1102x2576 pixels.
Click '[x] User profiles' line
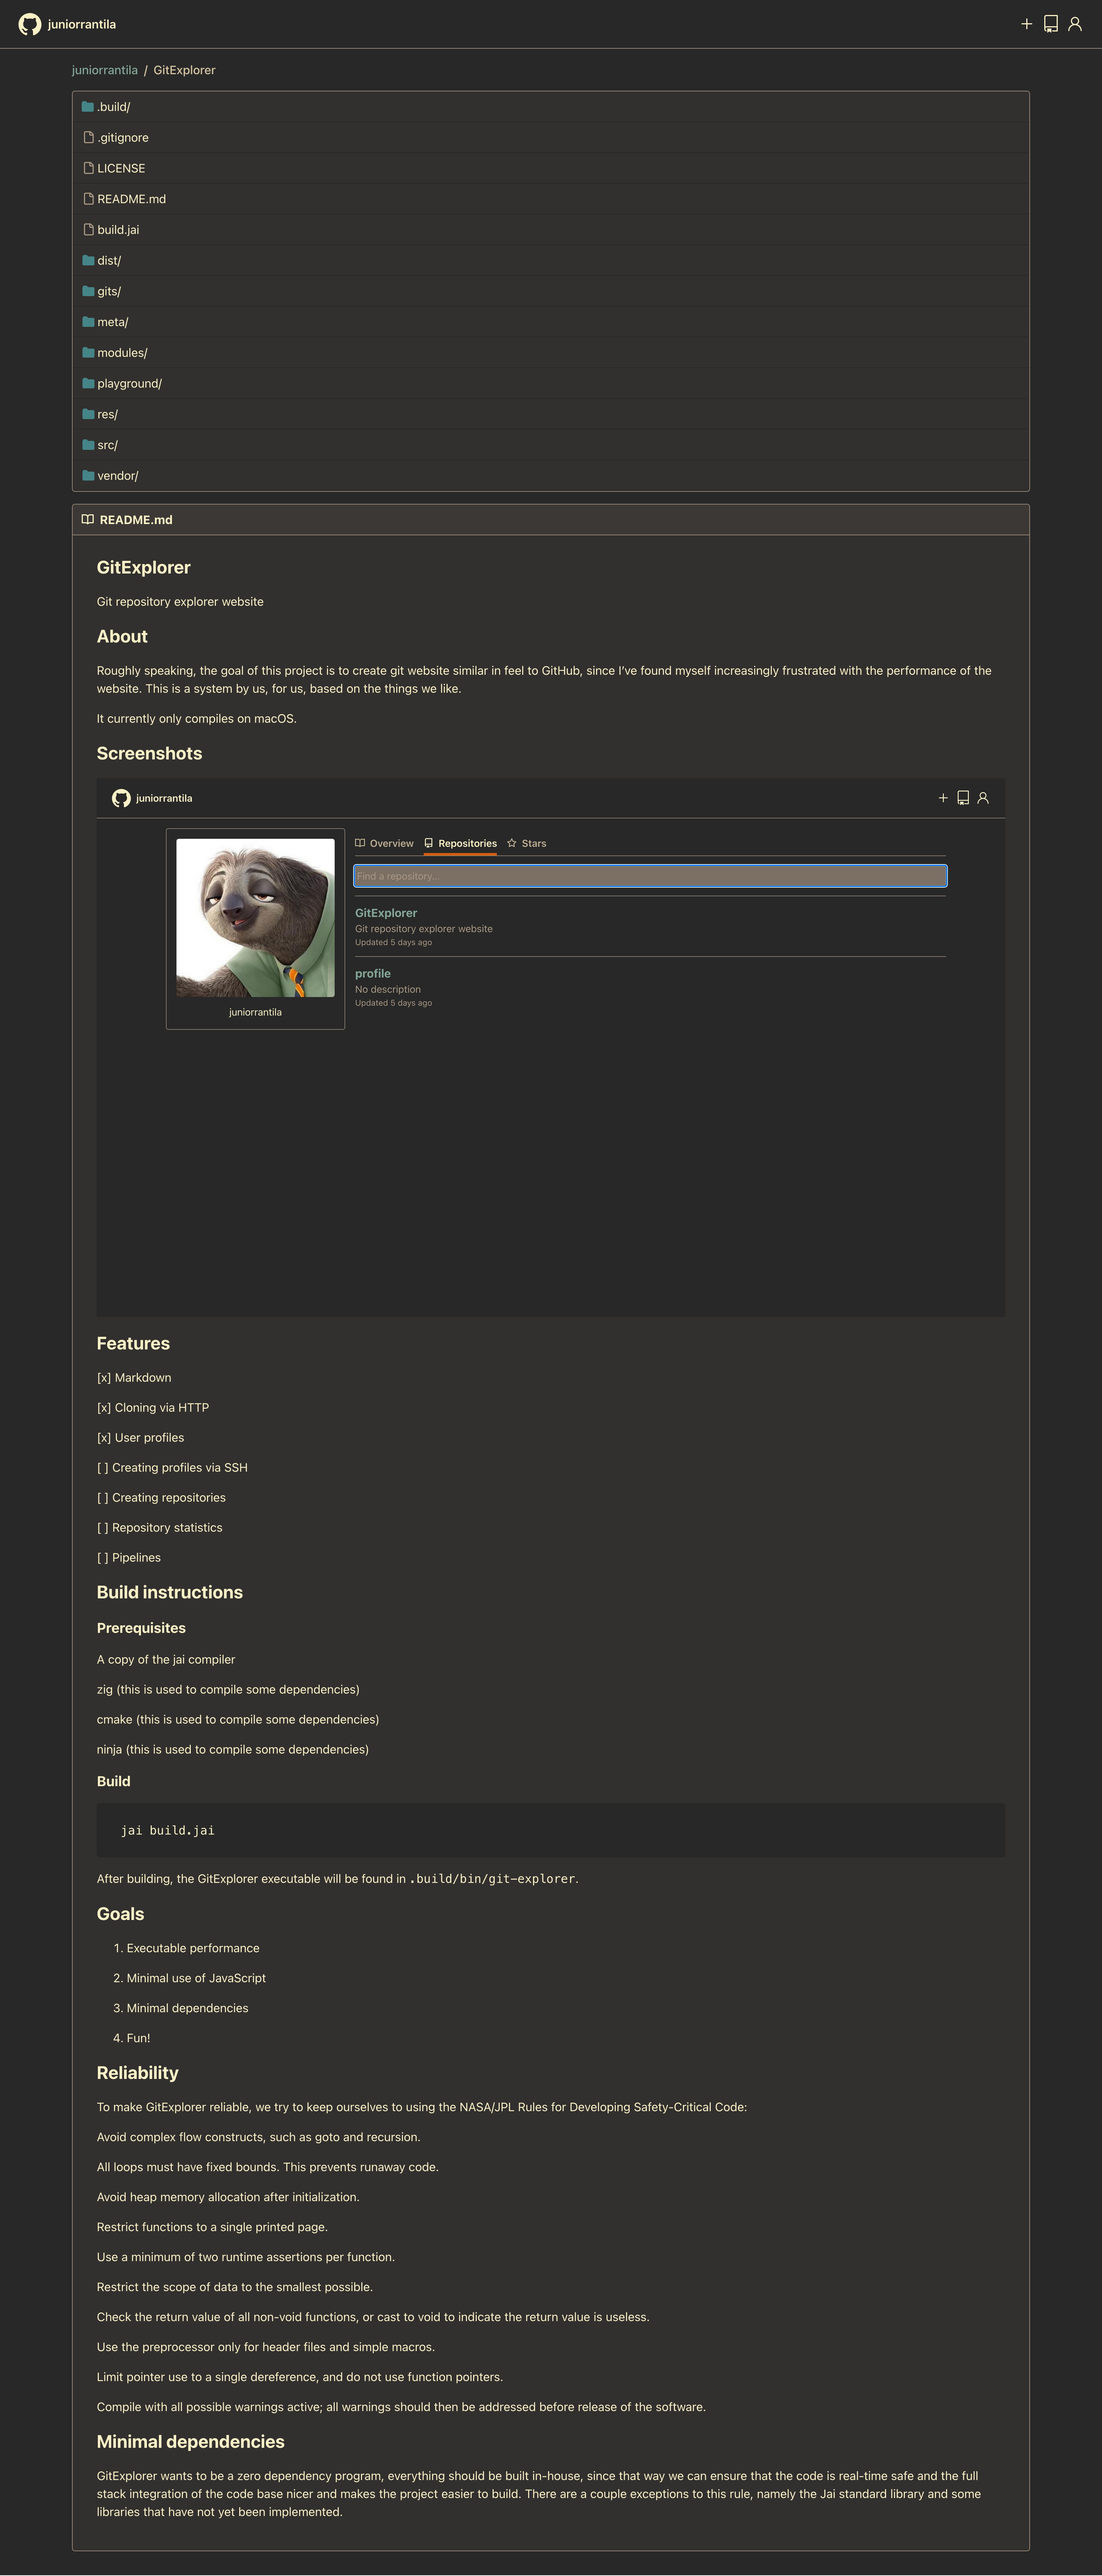coord(140,1438)
